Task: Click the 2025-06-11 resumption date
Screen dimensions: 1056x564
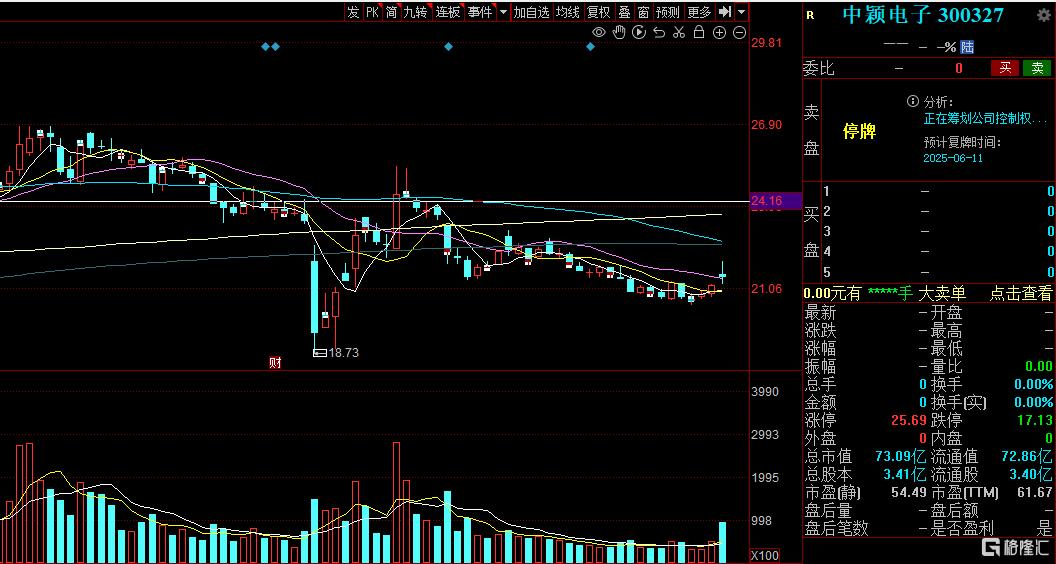Action: (x=953, y=158)
